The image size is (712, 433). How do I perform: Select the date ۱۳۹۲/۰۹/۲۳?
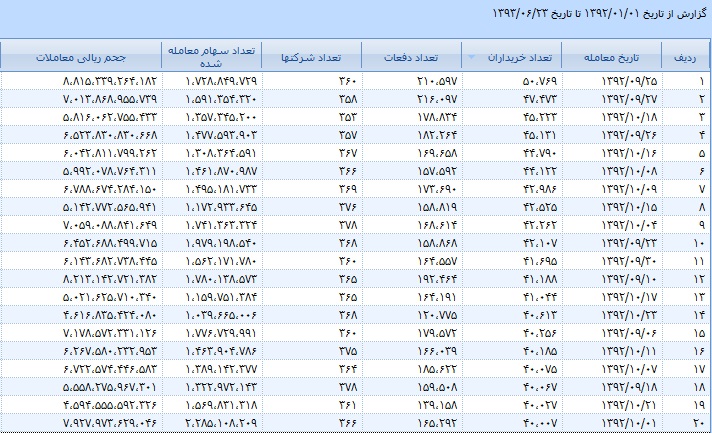629,243
